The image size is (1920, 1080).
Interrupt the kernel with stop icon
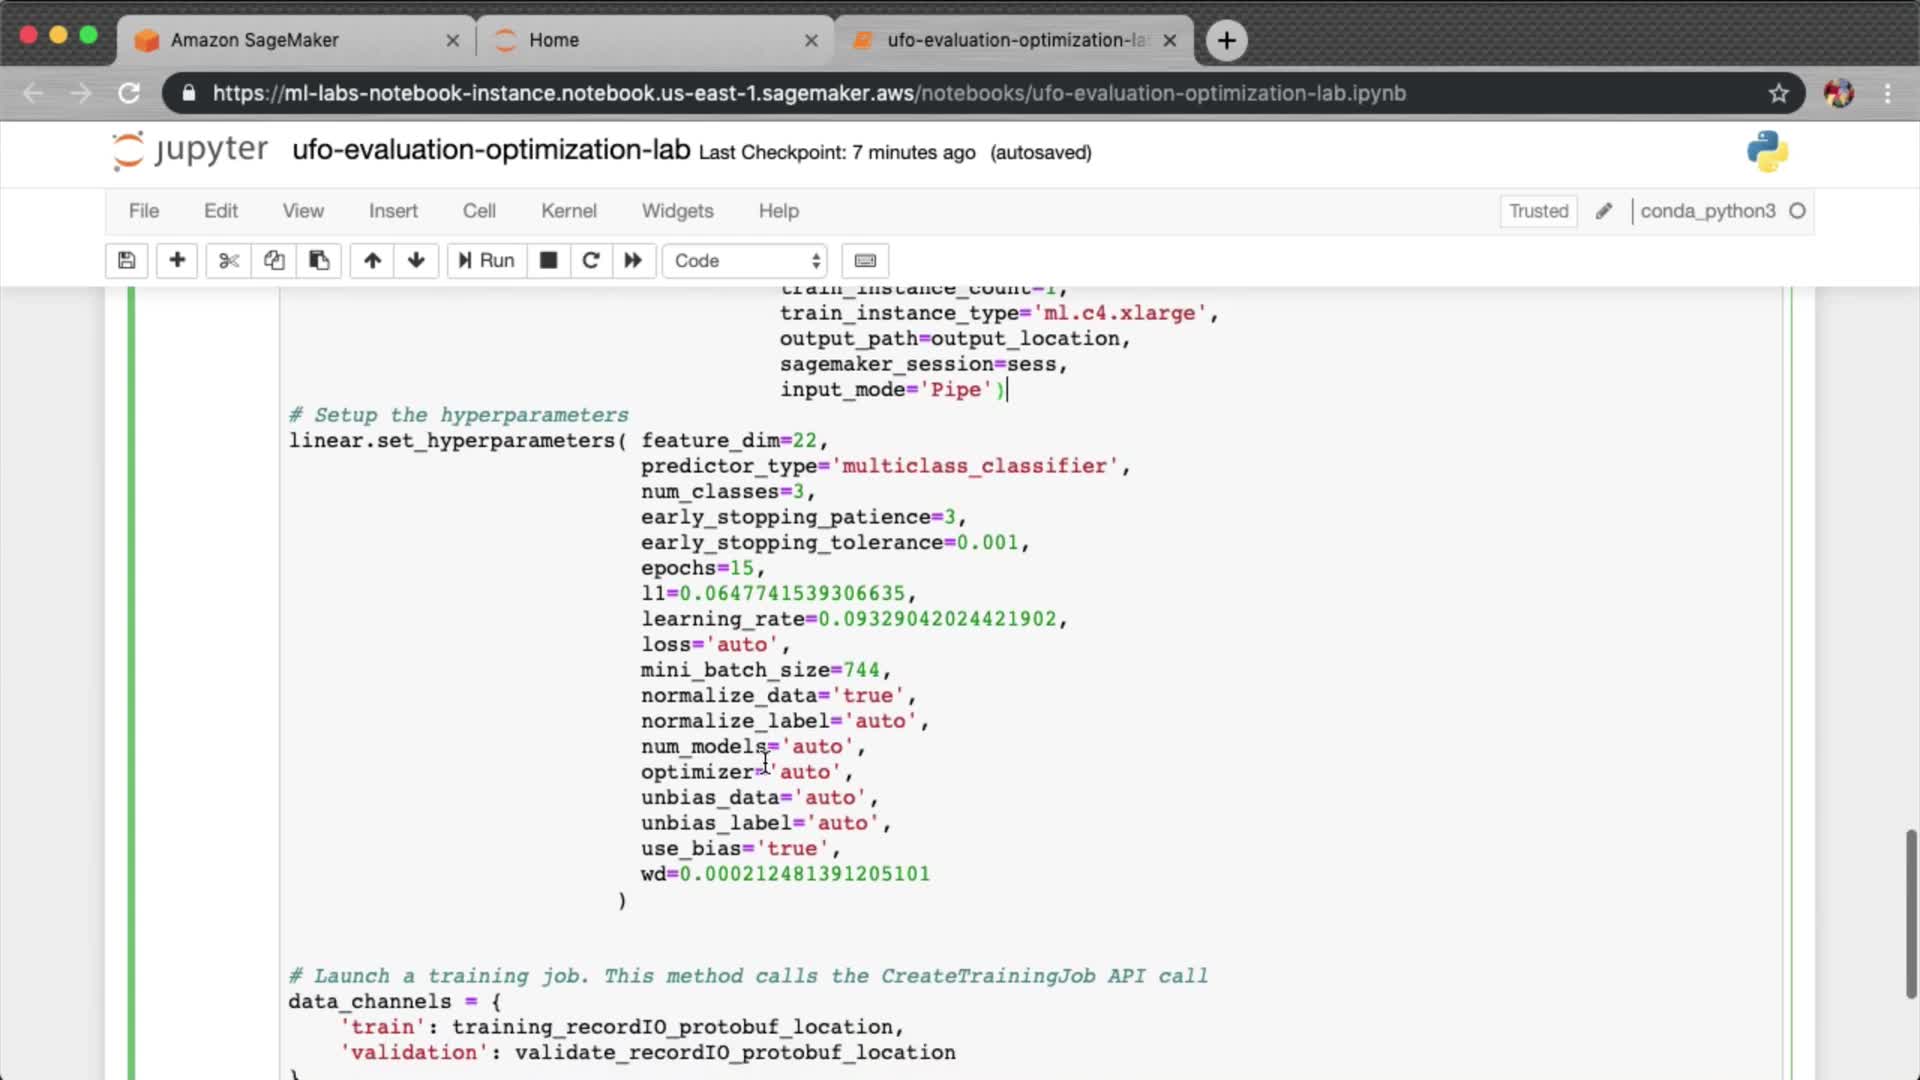click(548, 261)
